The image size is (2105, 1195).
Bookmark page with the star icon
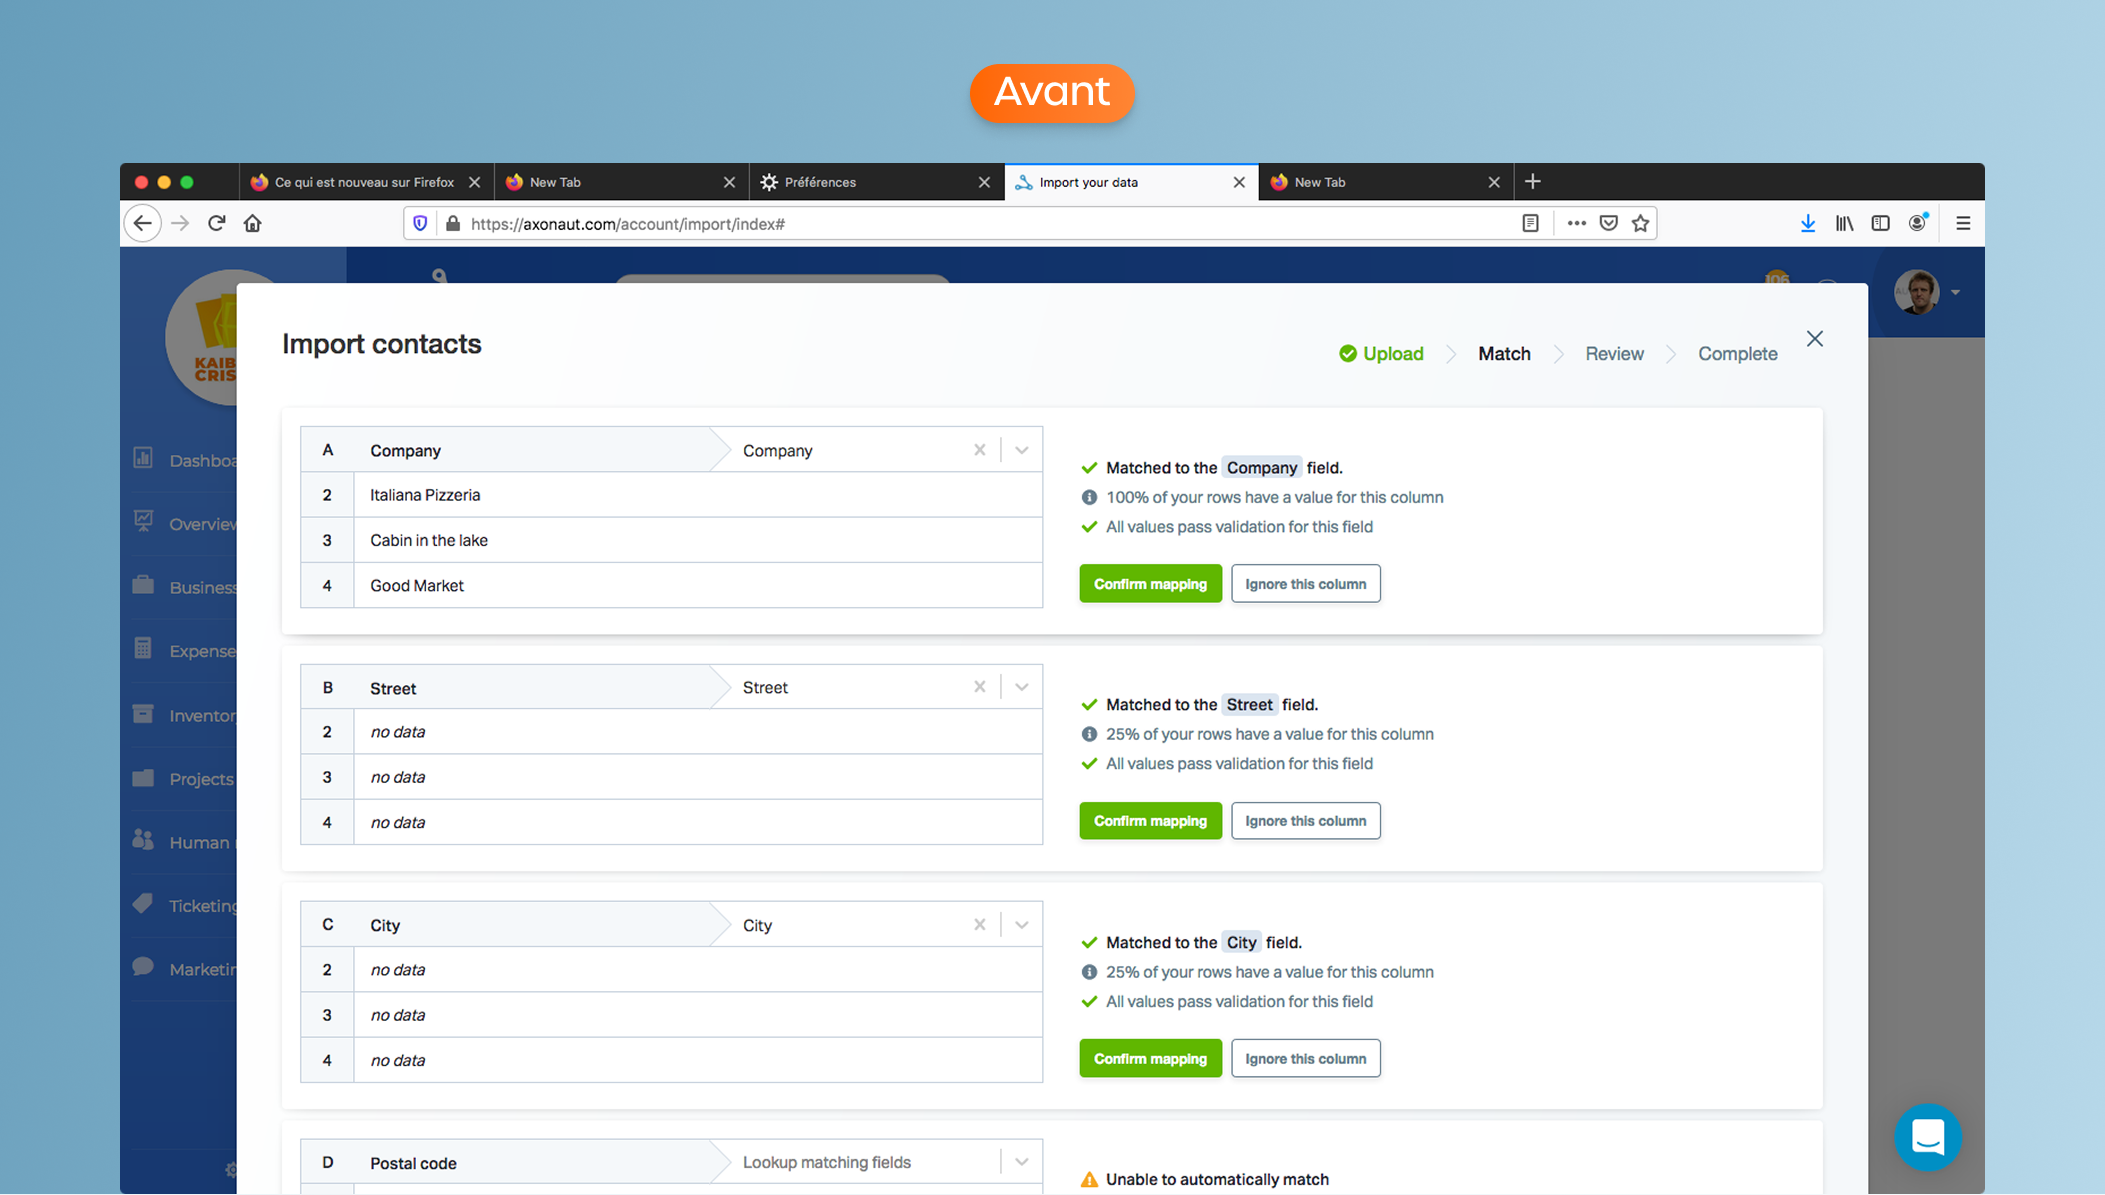point(1640,223)
